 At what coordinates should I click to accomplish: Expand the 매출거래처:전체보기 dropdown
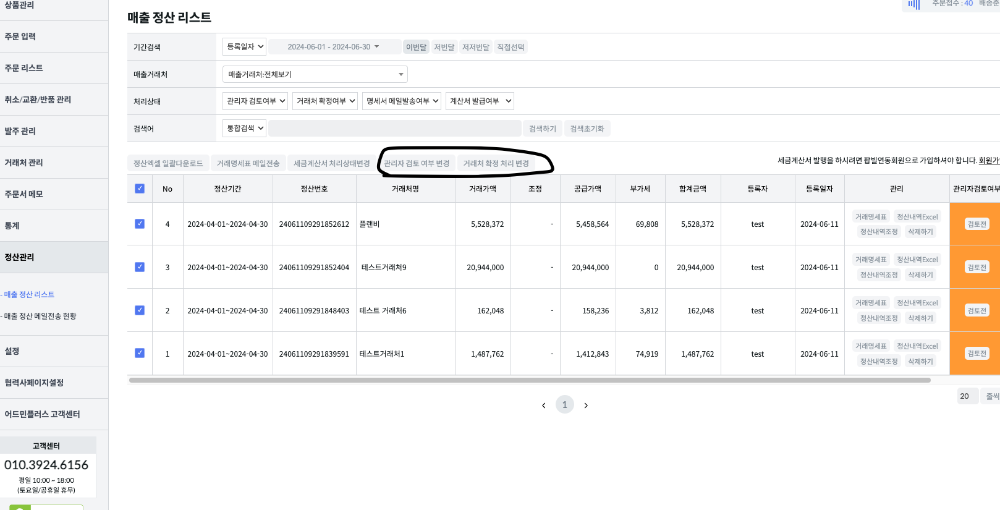pyautogui.click(x=315, y=74)
